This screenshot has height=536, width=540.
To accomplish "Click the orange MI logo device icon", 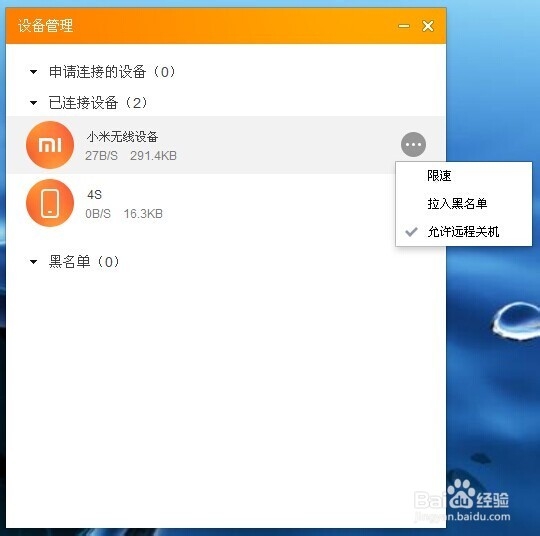I will [50, 145].
